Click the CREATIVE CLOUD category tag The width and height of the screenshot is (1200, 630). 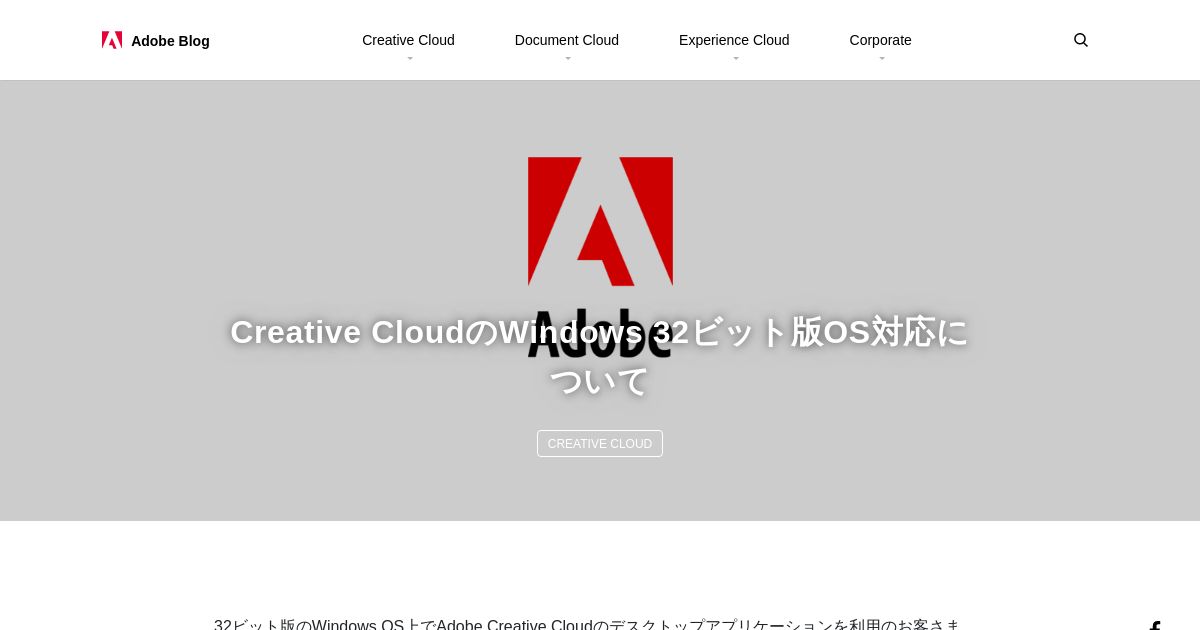point(600,444)
